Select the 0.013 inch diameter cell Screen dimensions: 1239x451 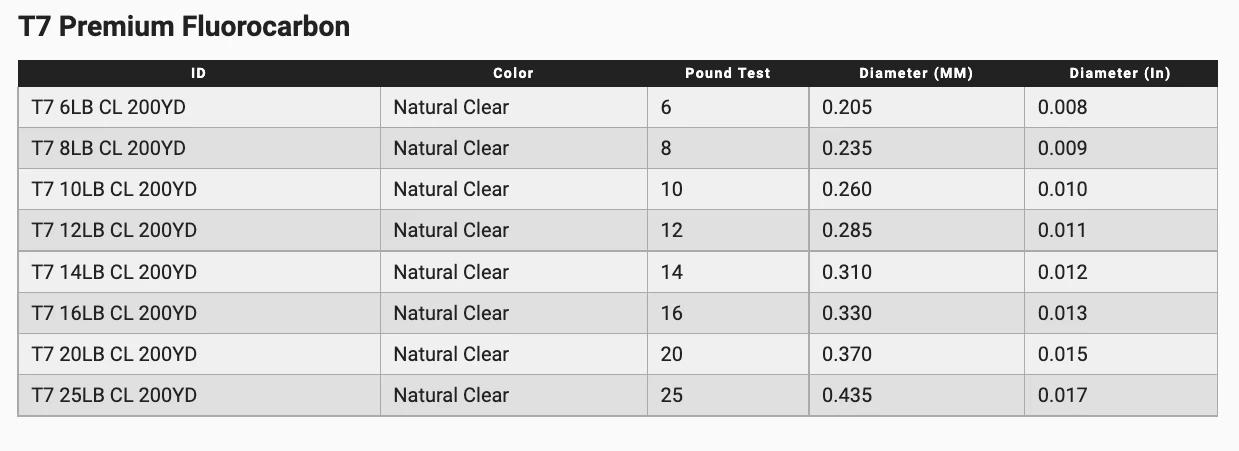pyautogui.click(x=1062, y=313)
